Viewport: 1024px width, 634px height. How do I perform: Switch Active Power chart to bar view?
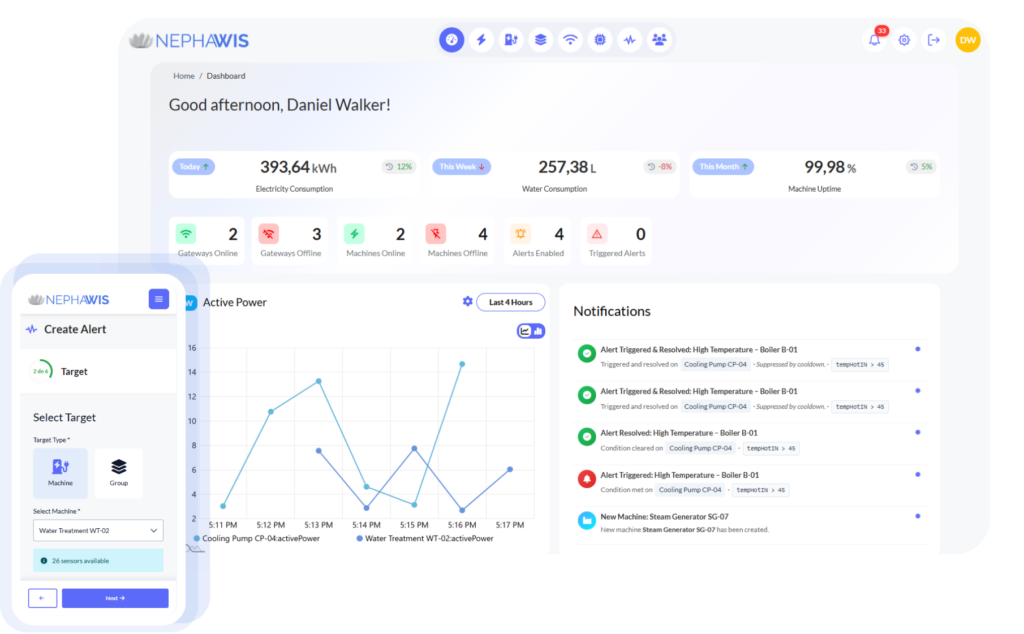tap(538, 331)
